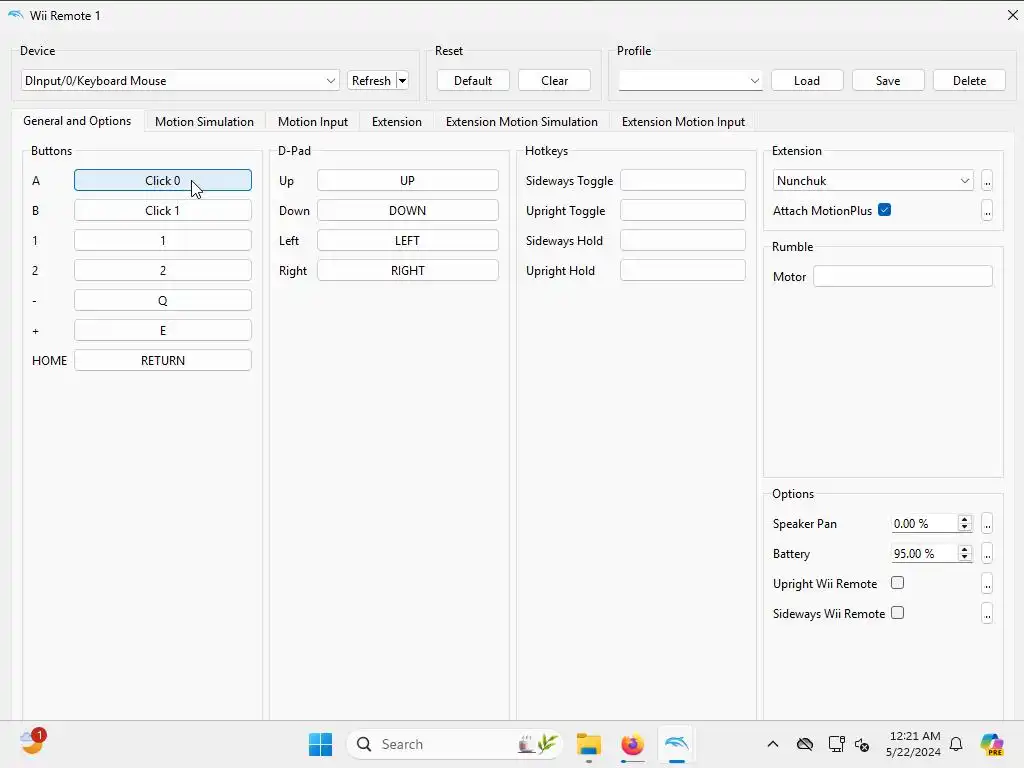The height and width of the screenshot is (768, 1024).
Task: Save the current profile
Action: coord(888,80)
